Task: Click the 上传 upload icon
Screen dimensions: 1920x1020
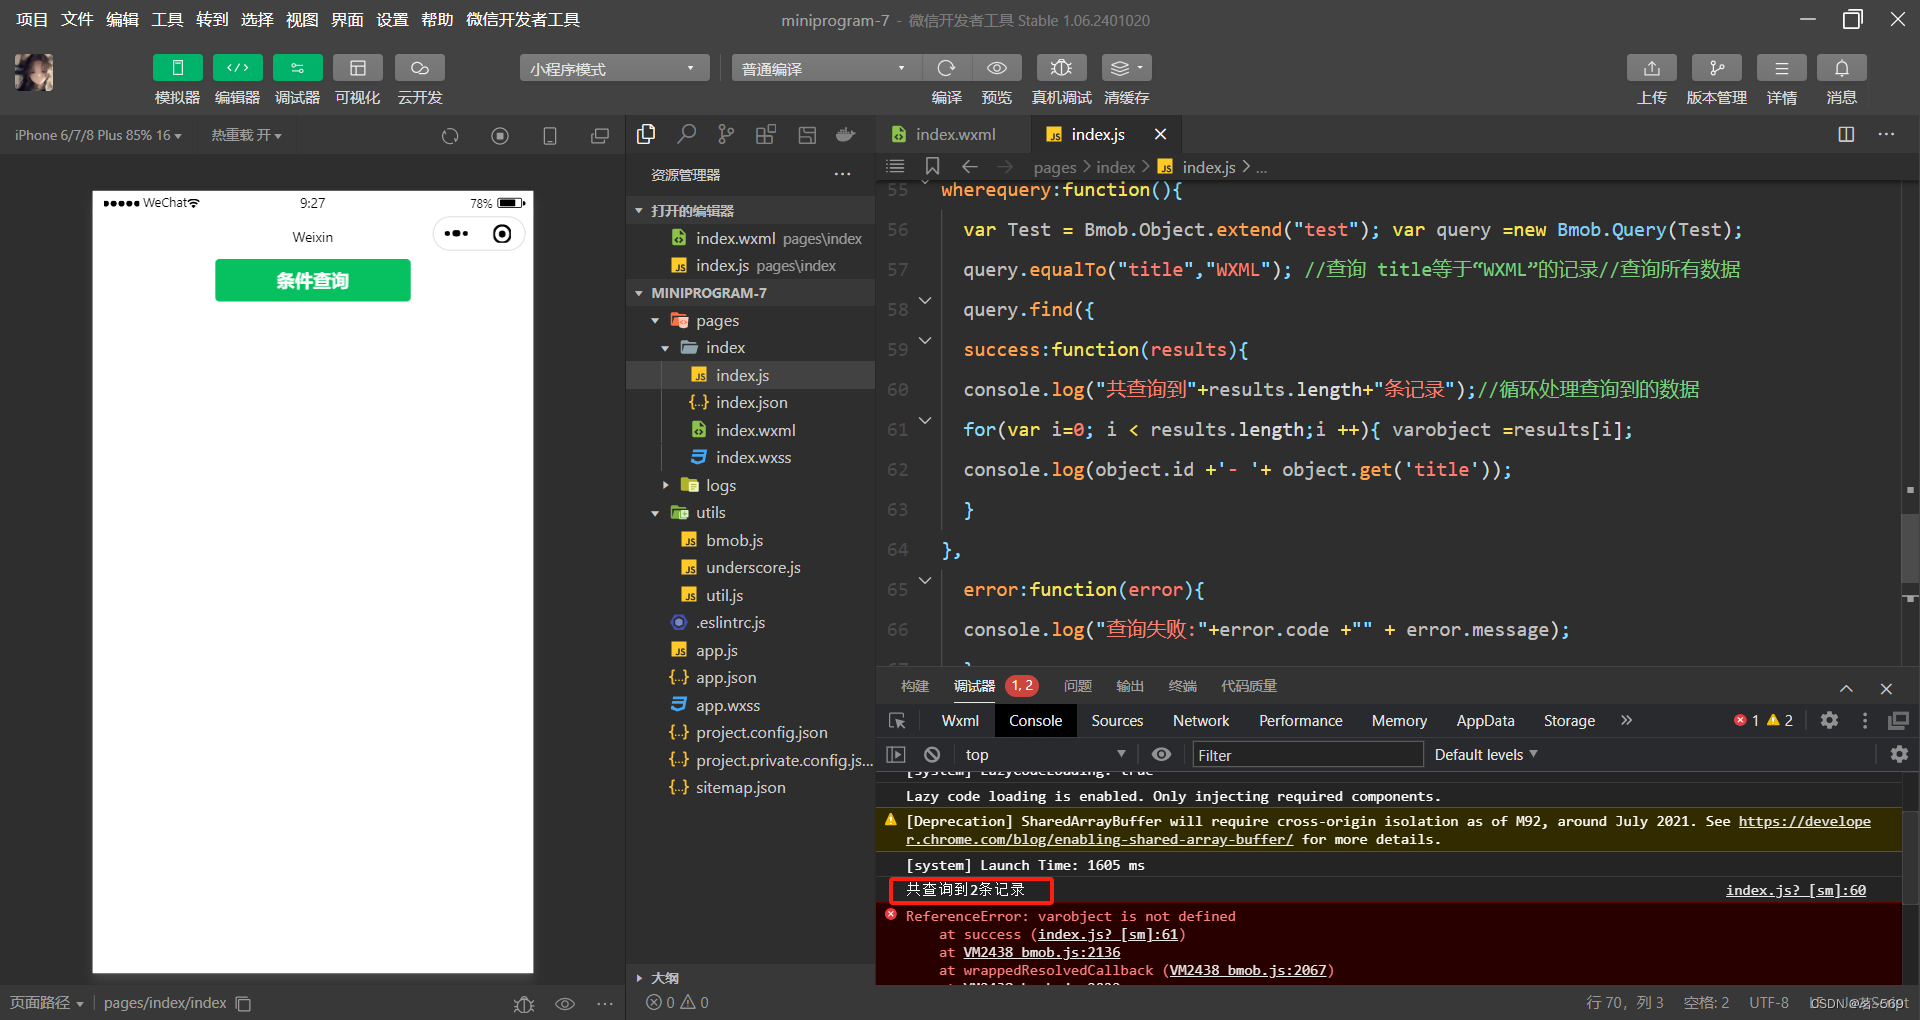Action: tap(1652, 68)
